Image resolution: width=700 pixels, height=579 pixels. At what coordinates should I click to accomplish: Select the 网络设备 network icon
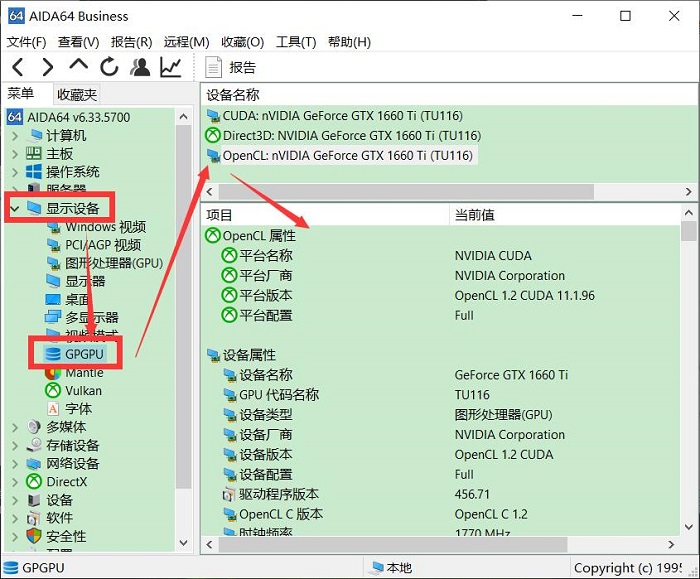[34, 464]
